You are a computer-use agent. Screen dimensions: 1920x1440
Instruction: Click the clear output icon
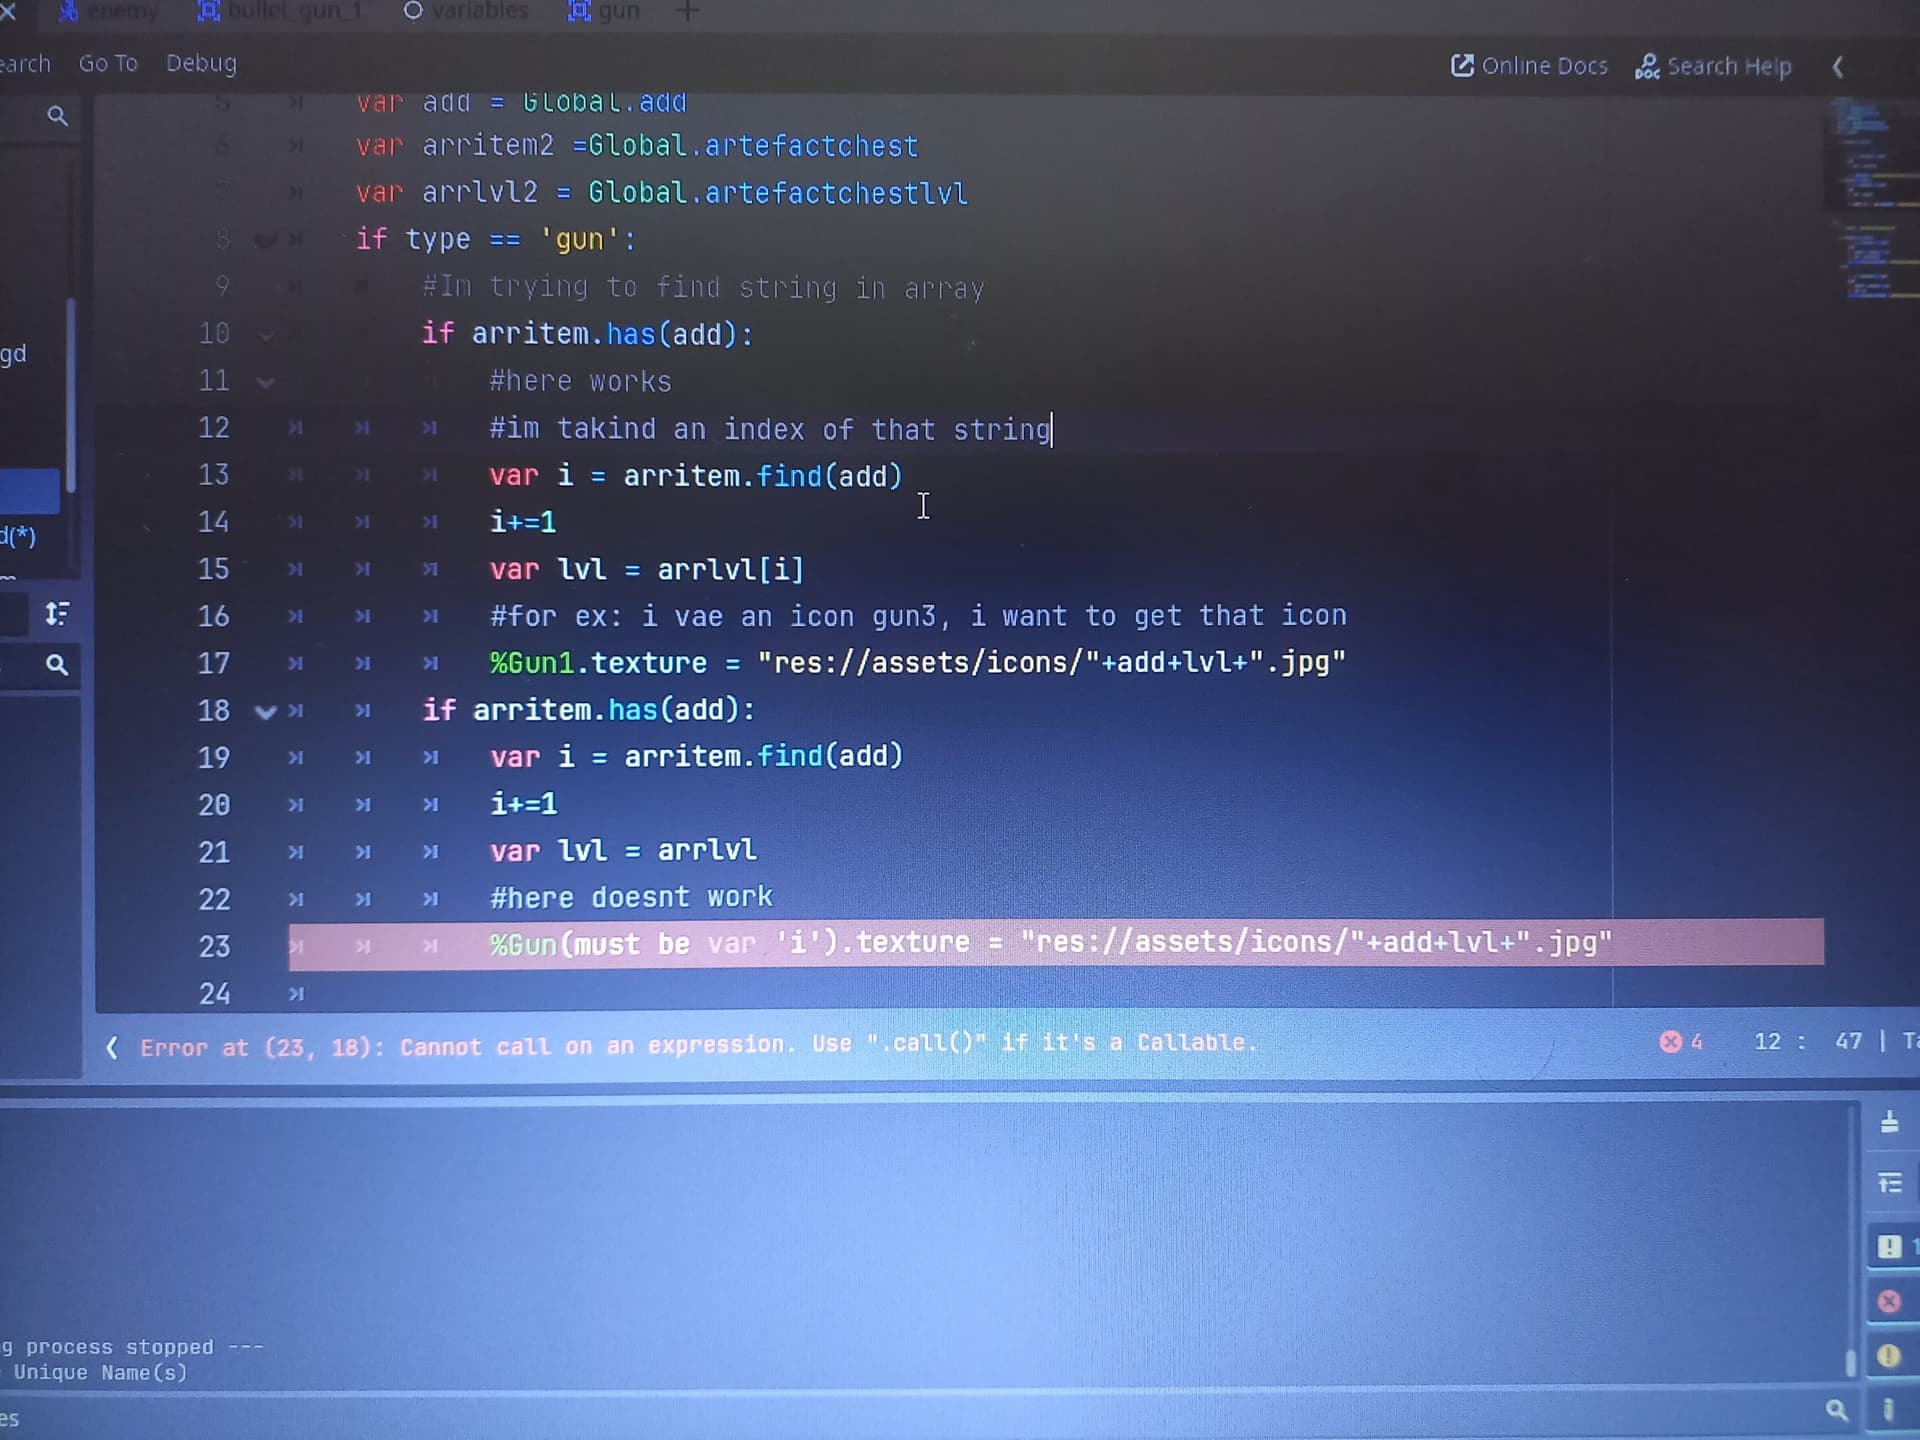[1889, 1123]
